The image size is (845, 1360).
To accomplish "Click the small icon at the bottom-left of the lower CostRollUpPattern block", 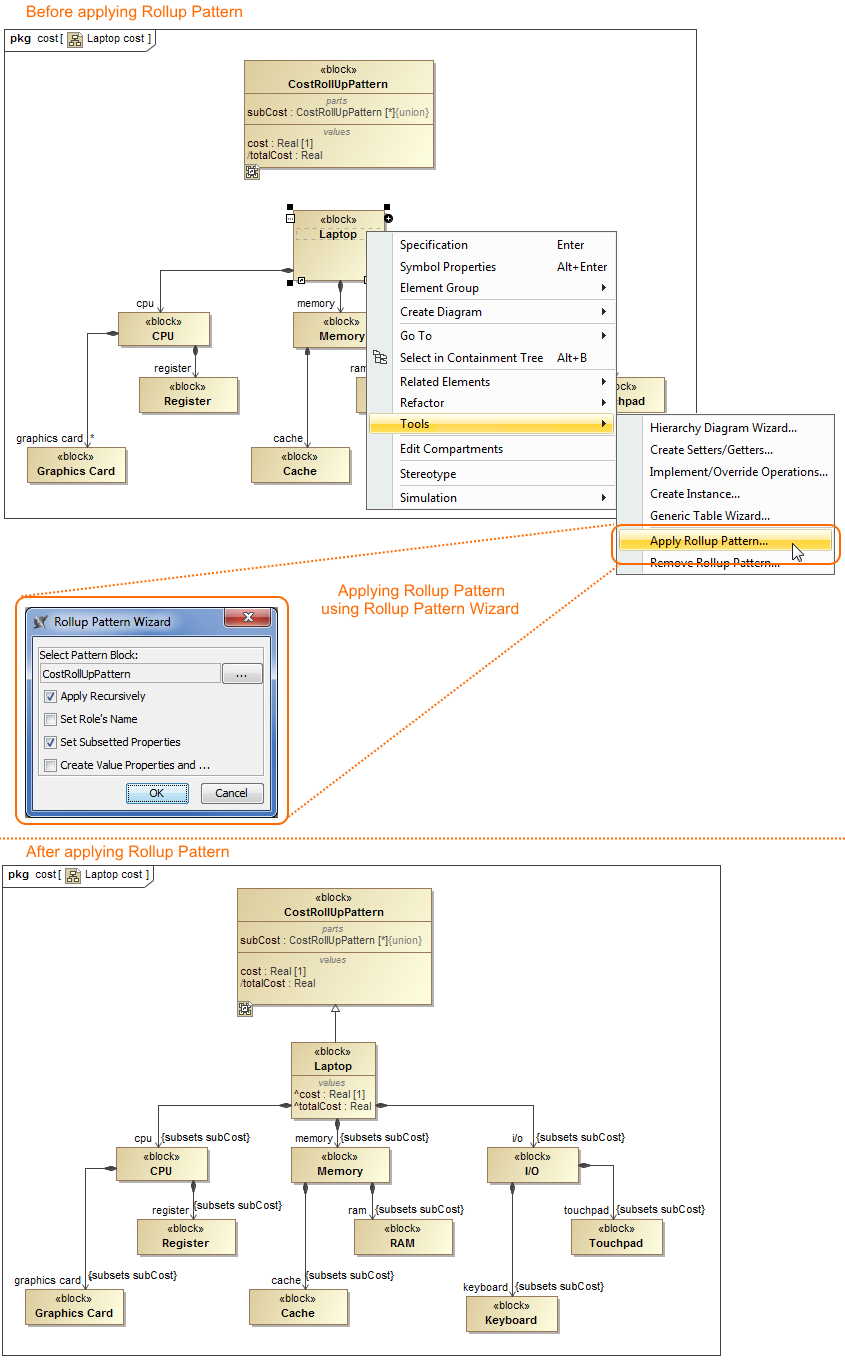I will click(245, 1010).
